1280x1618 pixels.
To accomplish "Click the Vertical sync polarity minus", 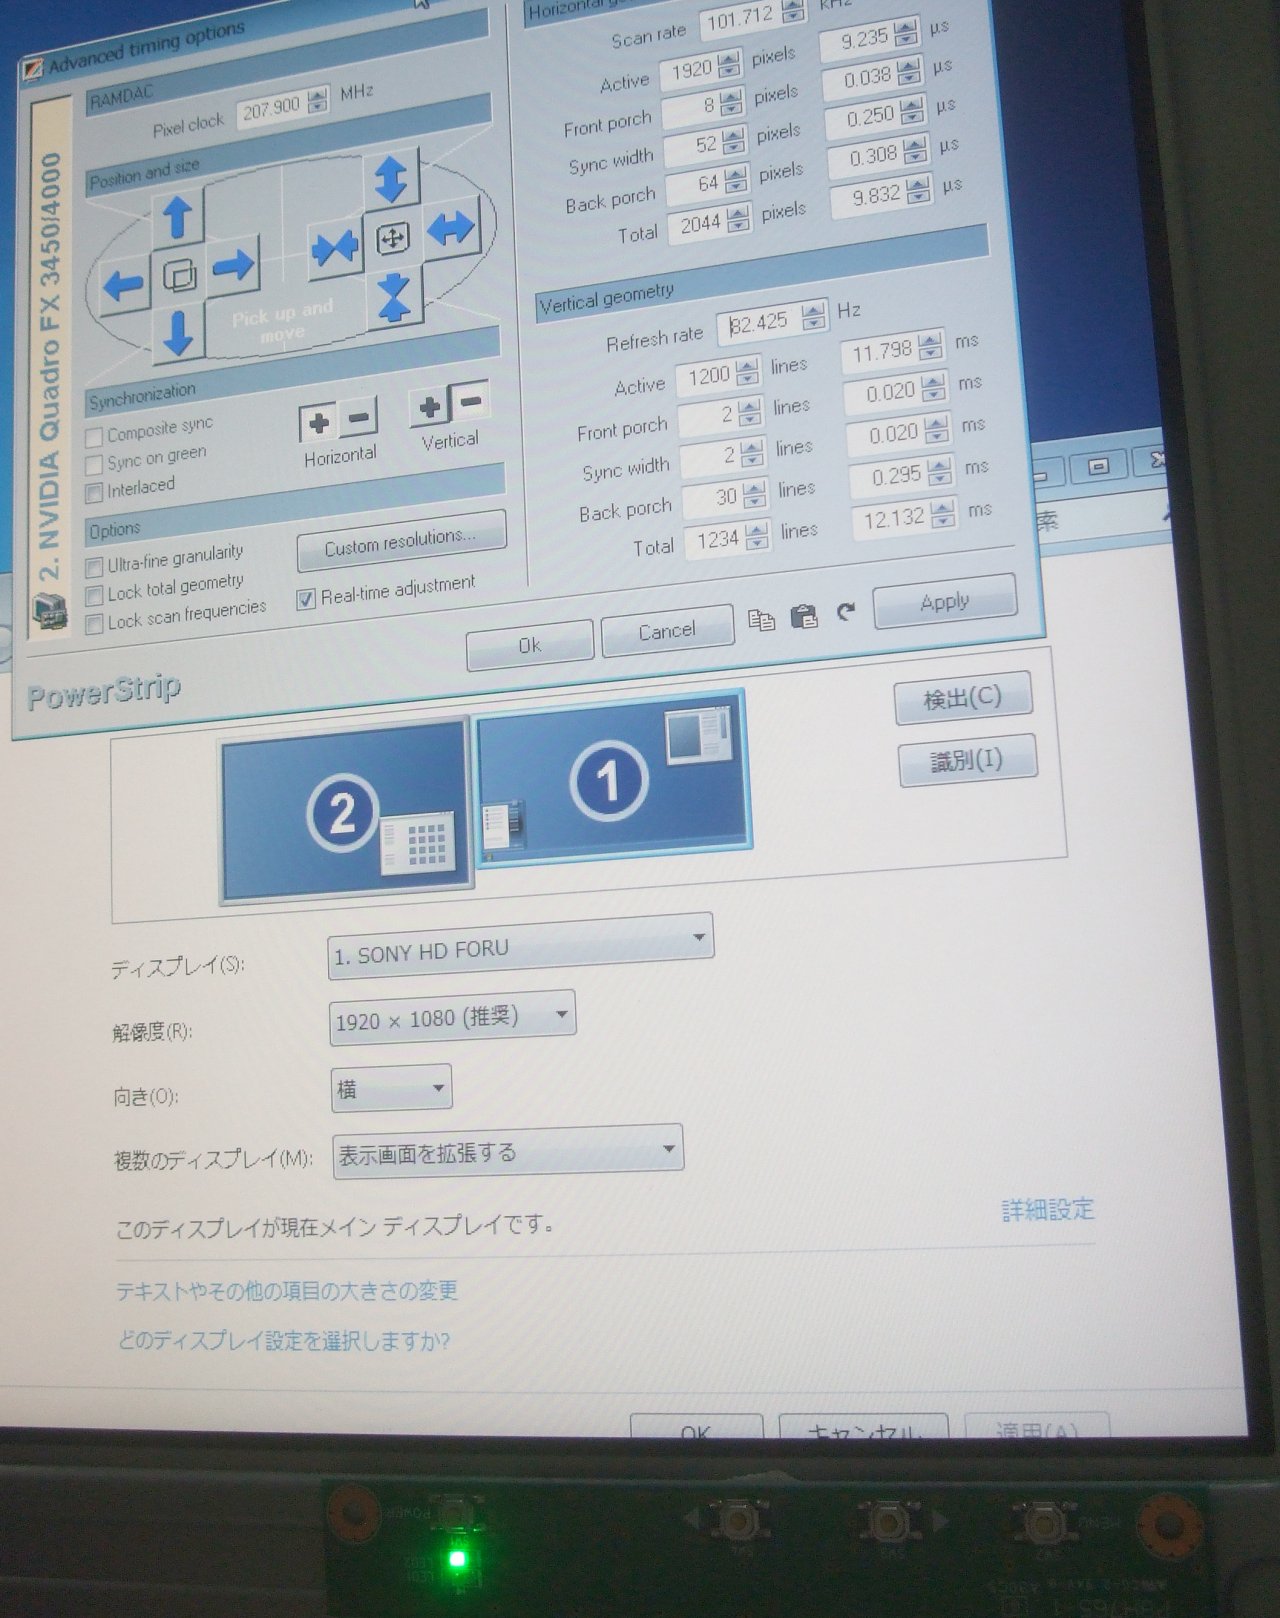I will click(470, 403).
